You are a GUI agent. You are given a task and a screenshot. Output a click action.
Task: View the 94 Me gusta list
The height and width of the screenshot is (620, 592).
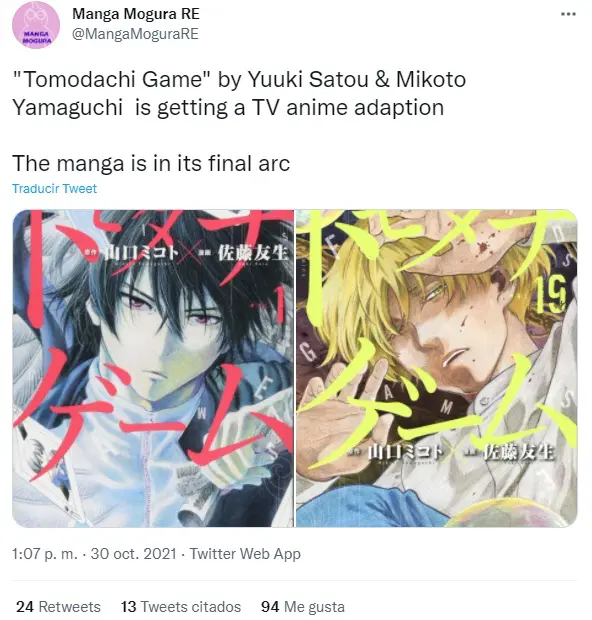coord(303,607)
